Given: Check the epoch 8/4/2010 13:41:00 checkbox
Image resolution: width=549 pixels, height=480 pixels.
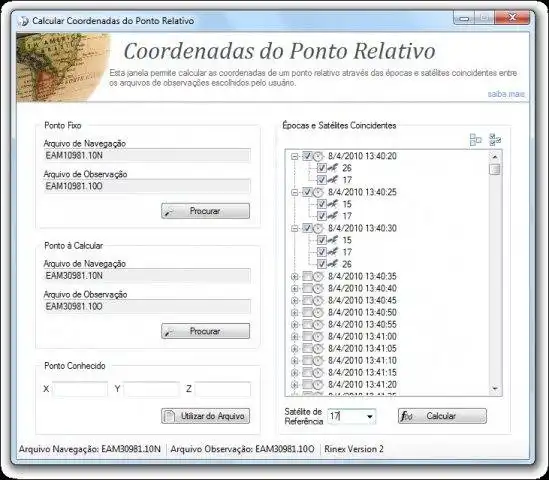Looking at the screenshot, I should click(307, 336).
